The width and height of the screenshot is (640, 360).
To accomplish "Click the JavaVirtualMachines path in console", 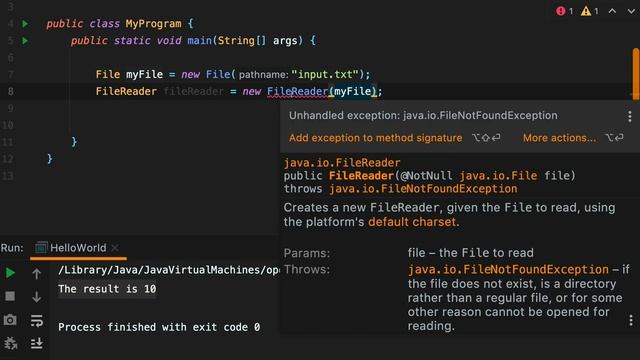I will [x=169, y=270].
